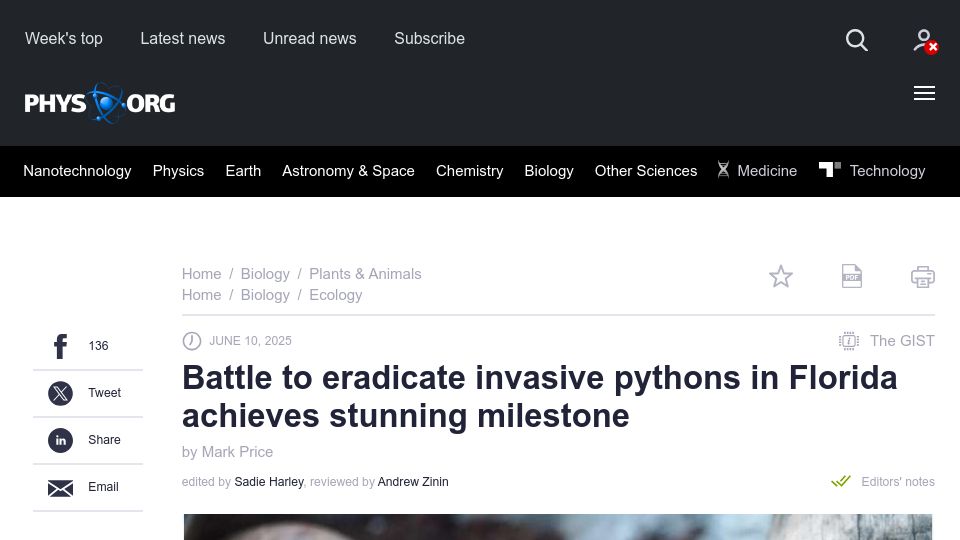Click the article headline about pythons

(x=539, y=397)
